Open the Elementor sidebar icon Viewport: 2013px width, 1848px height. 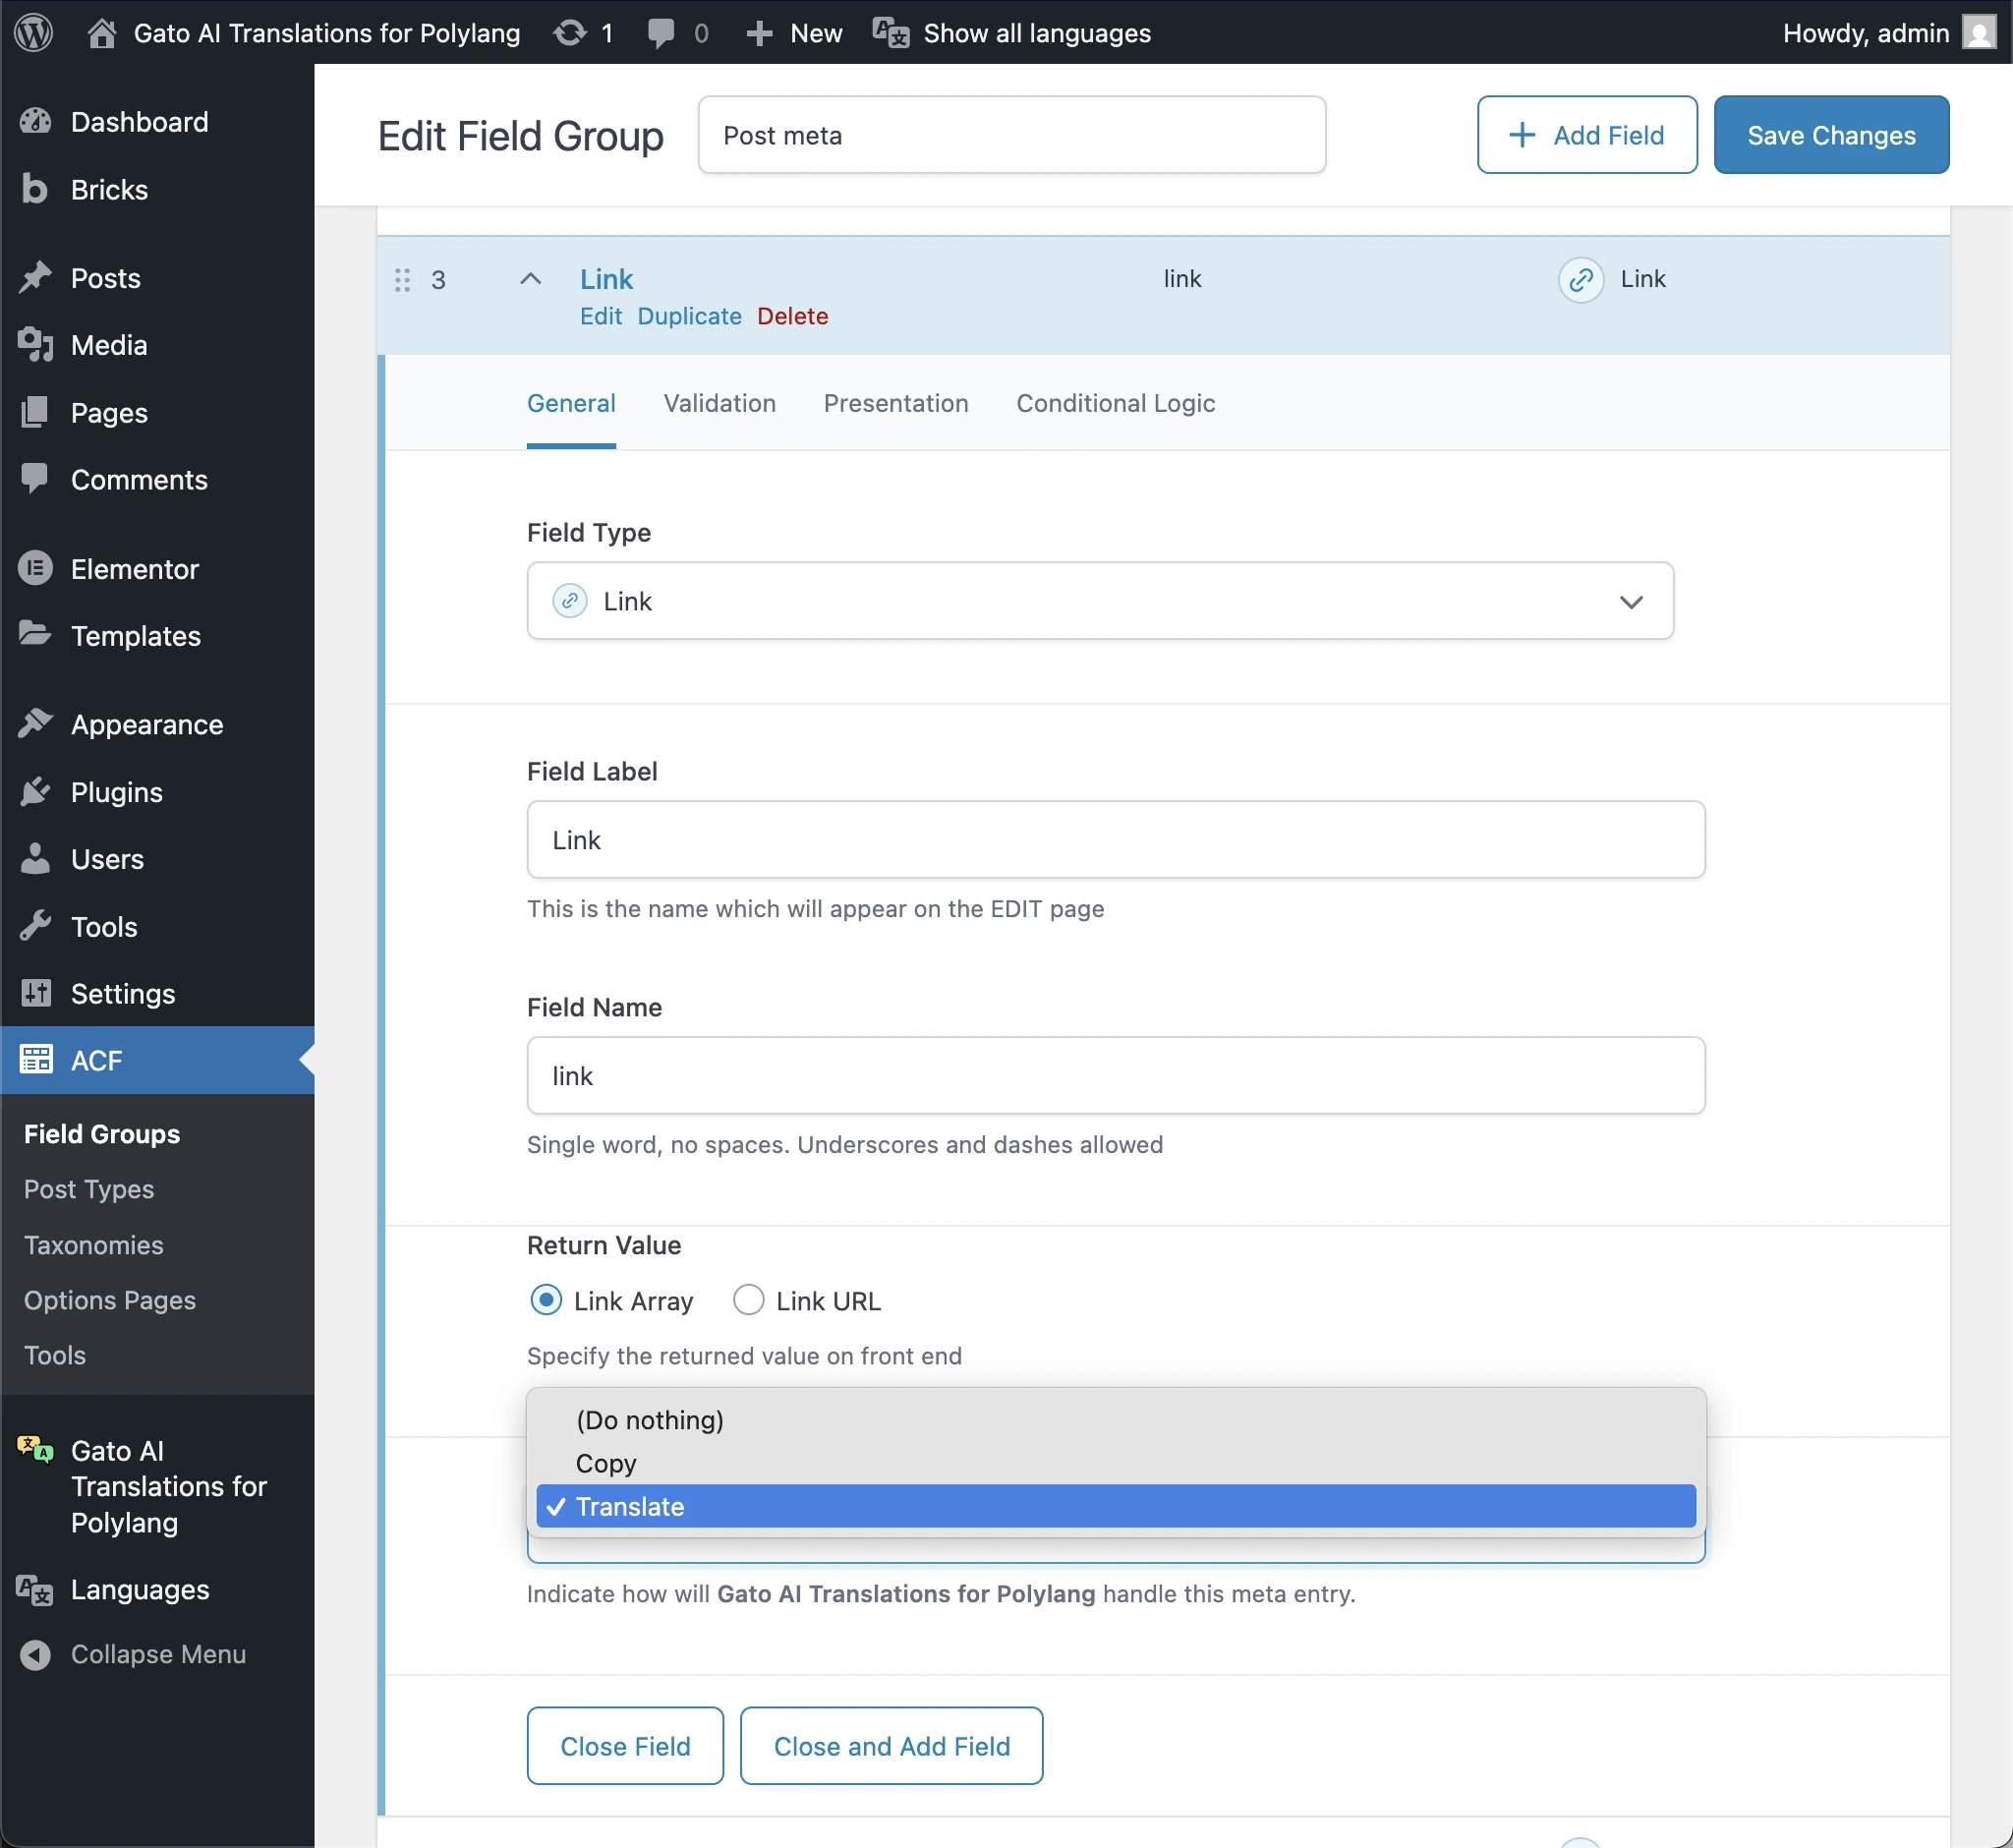click(x=36, y=568)
